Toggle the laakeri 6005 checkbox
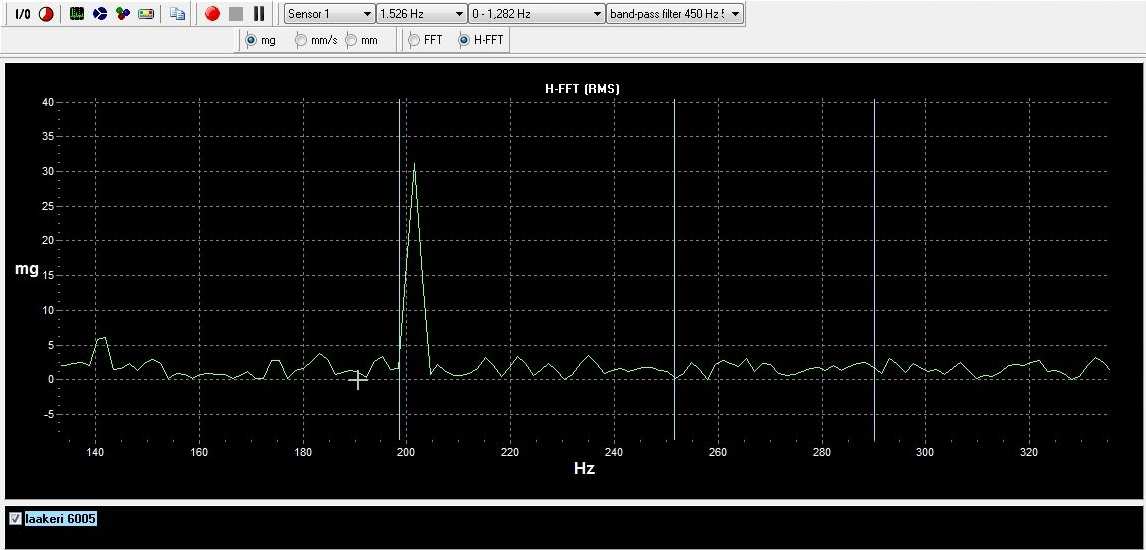1146x550 pixels. click(15, 519)
